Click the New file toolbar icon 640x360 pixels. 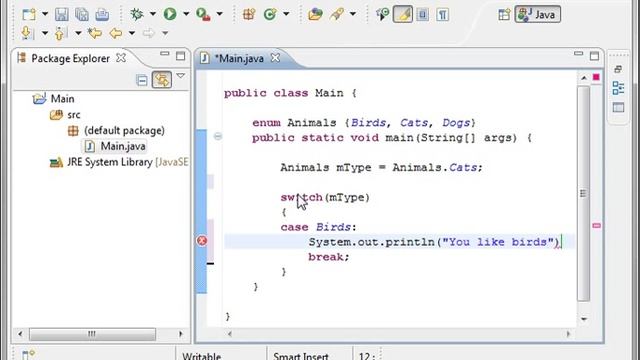pos(29,15)
